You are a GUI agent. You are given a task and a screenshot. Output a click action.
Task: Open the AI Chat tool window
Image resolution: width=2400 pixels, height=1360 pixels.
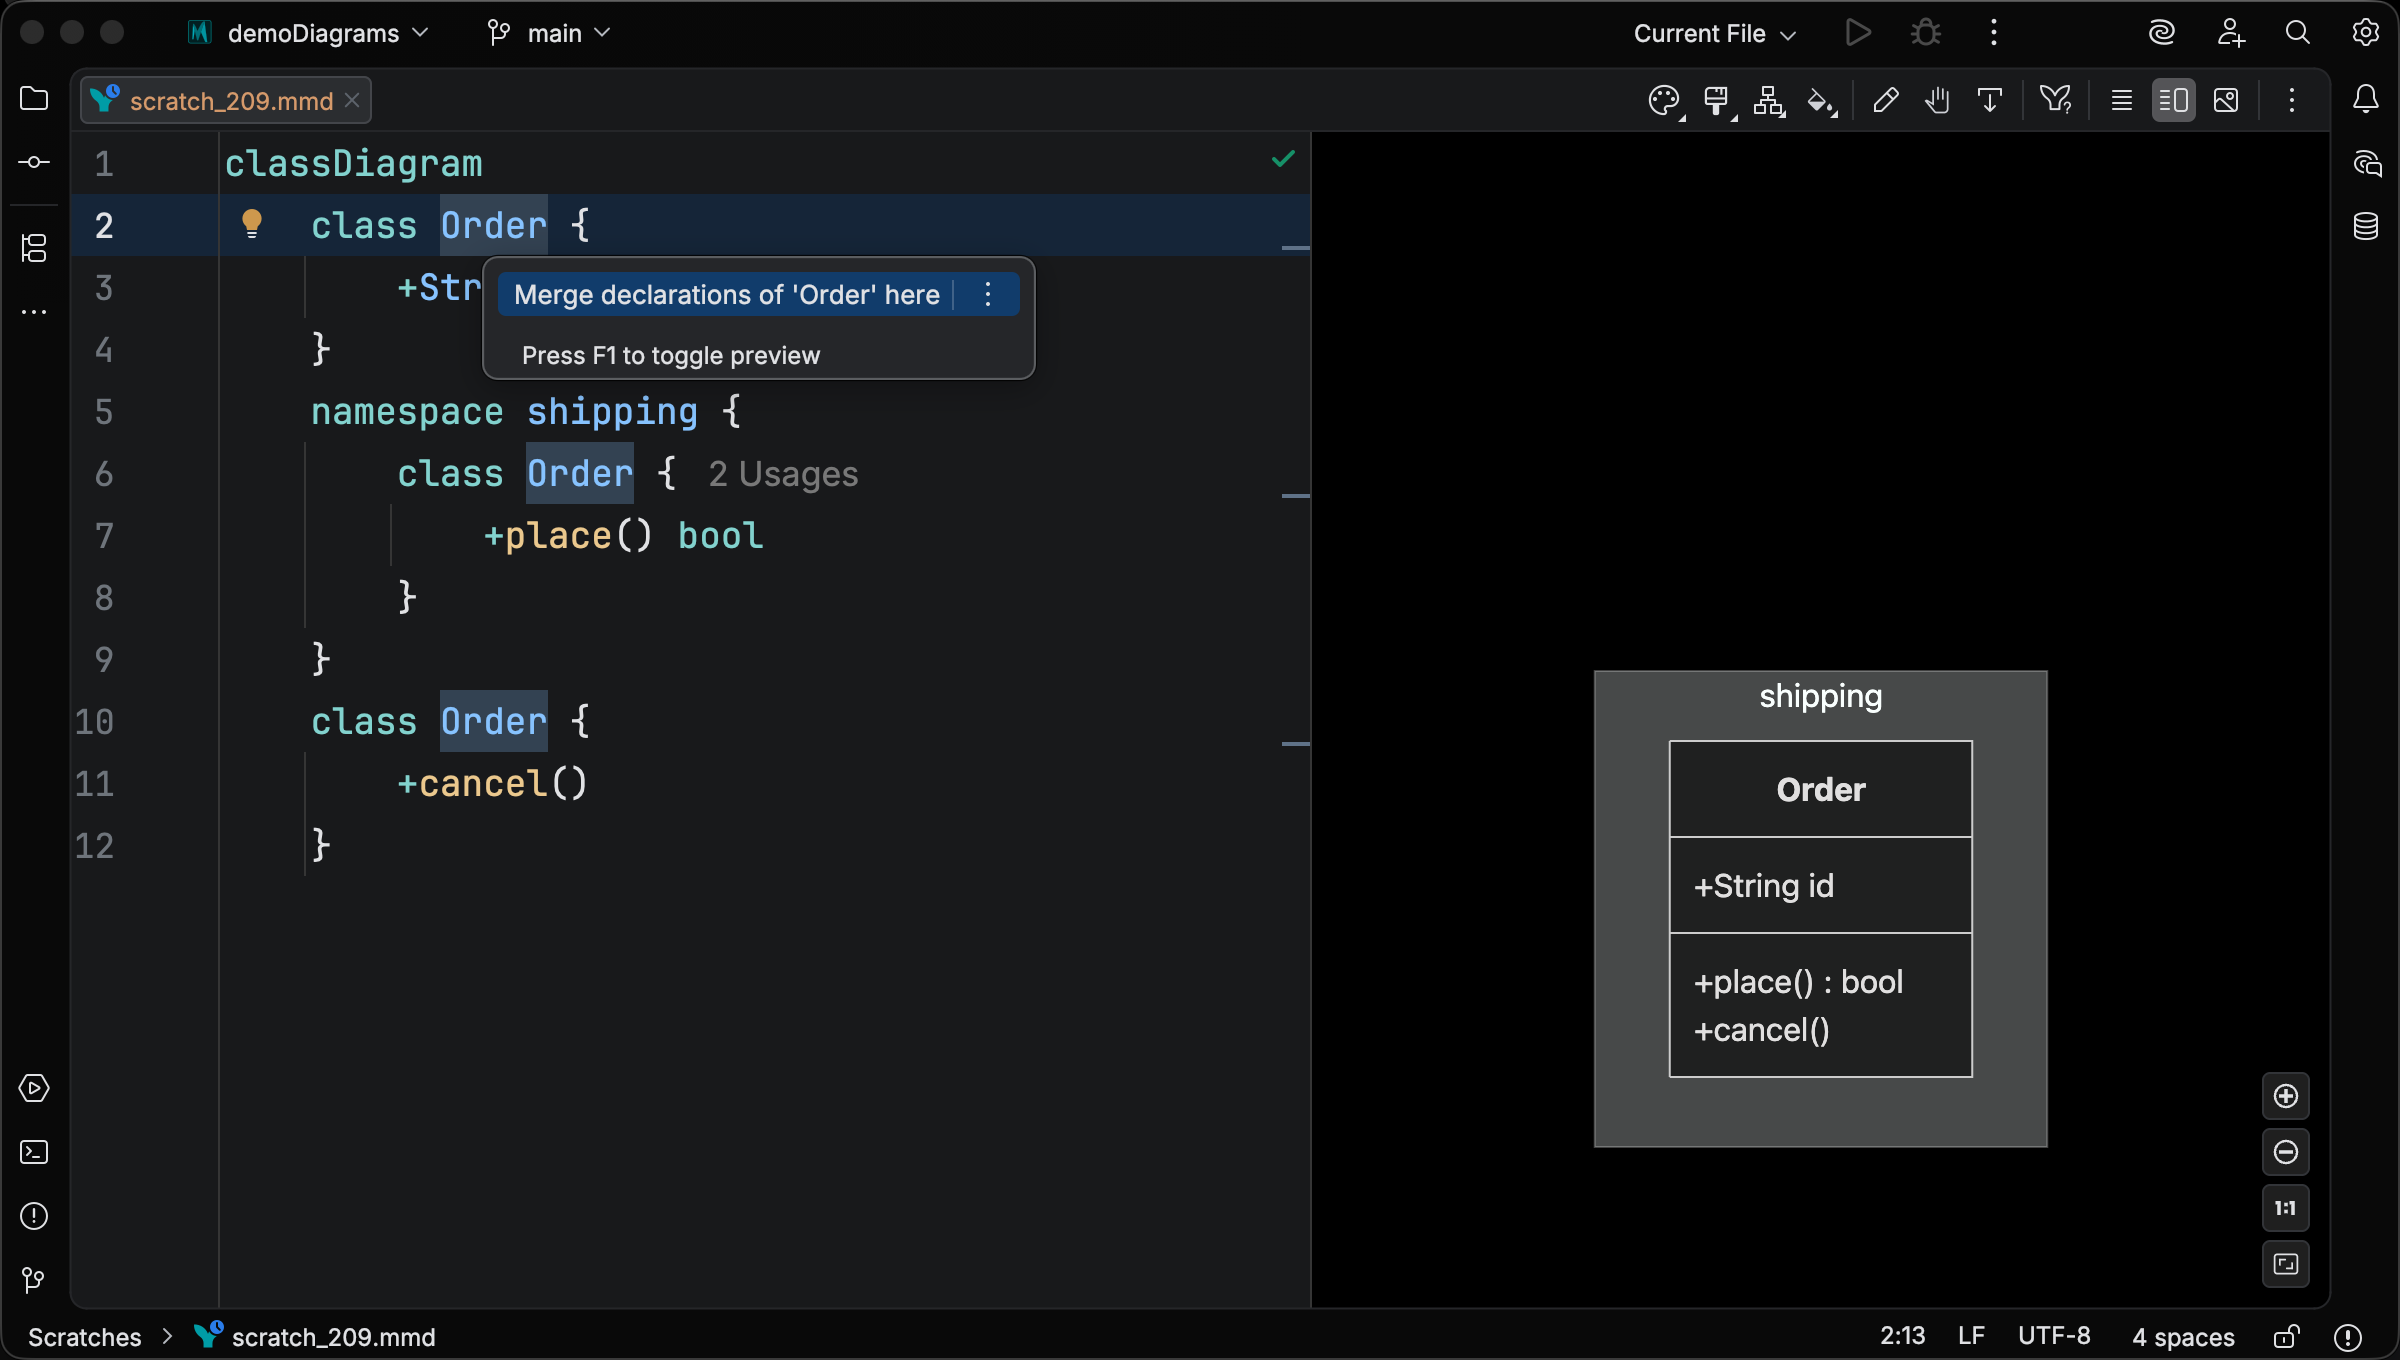[2366, 163]
